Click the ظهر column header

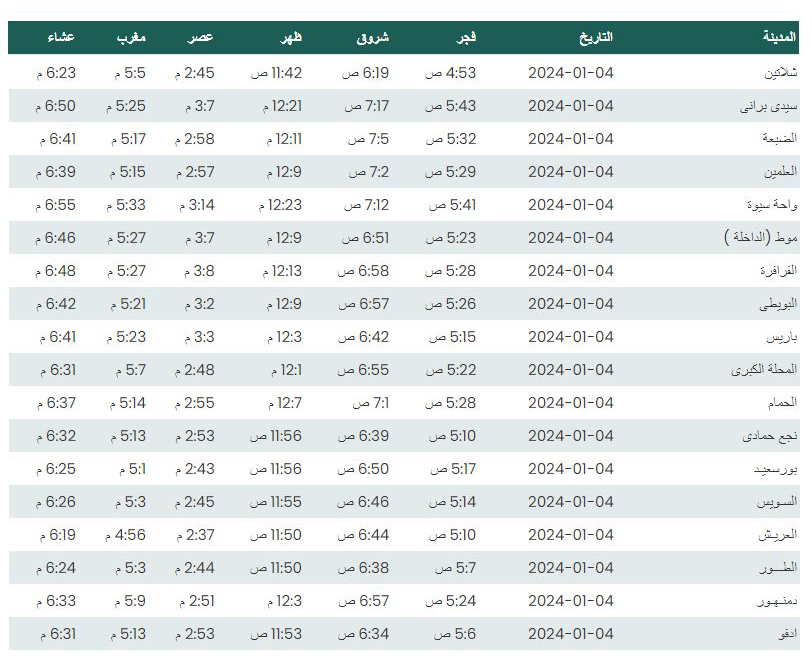(291, 37)
